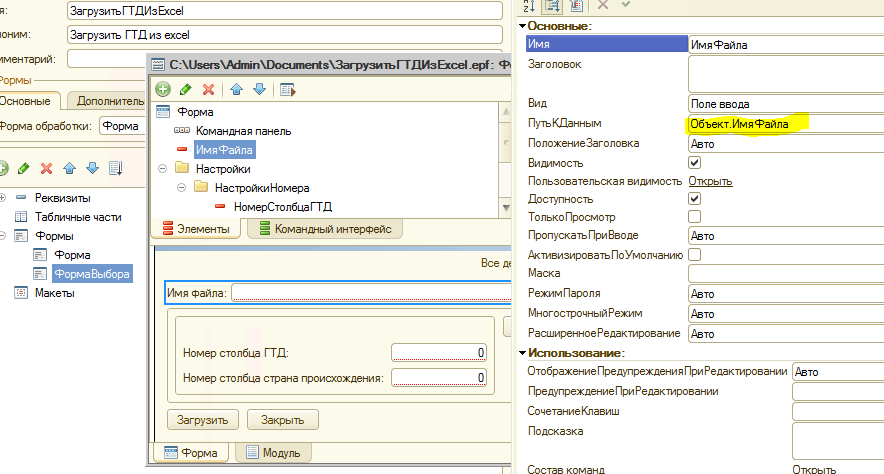Expand the Реквизиты node
Viewport: 884px width, 474px height.
coord(2,197)
